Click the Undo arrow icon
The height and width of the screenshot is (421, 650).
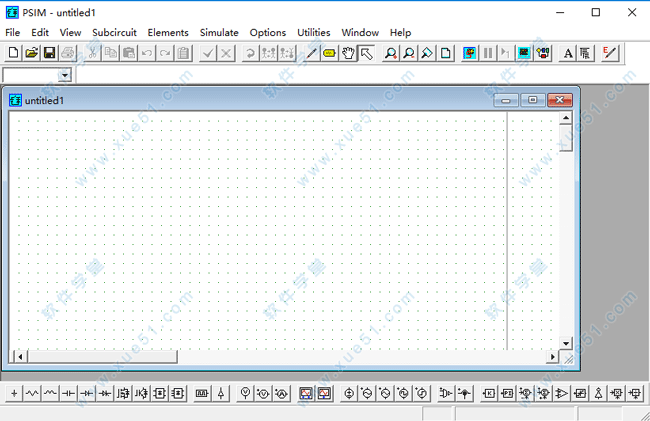pyautogui.click(x=147, y=53)
